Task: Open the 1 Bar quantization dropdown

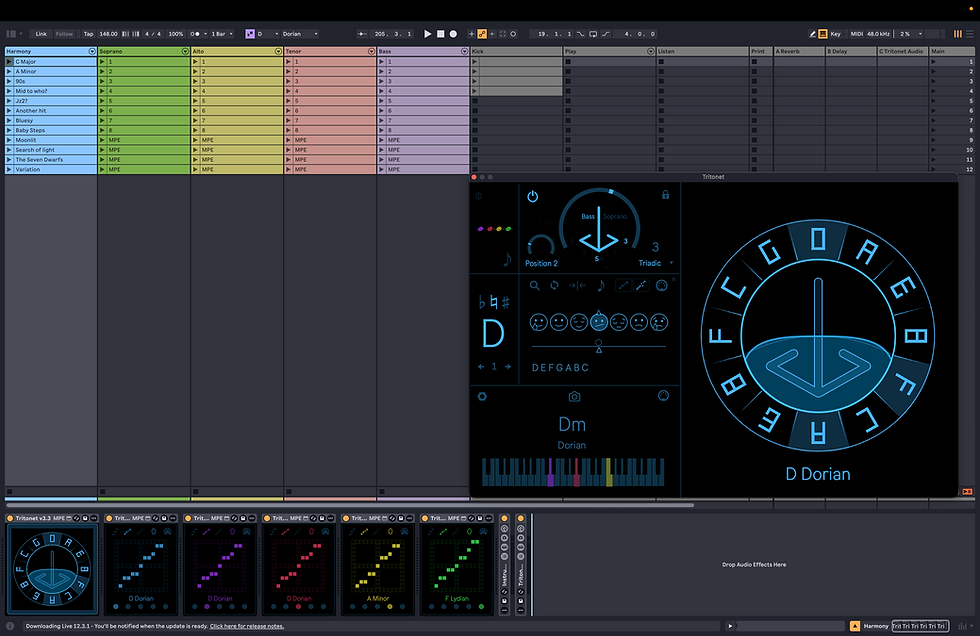Action: [221, 34]
